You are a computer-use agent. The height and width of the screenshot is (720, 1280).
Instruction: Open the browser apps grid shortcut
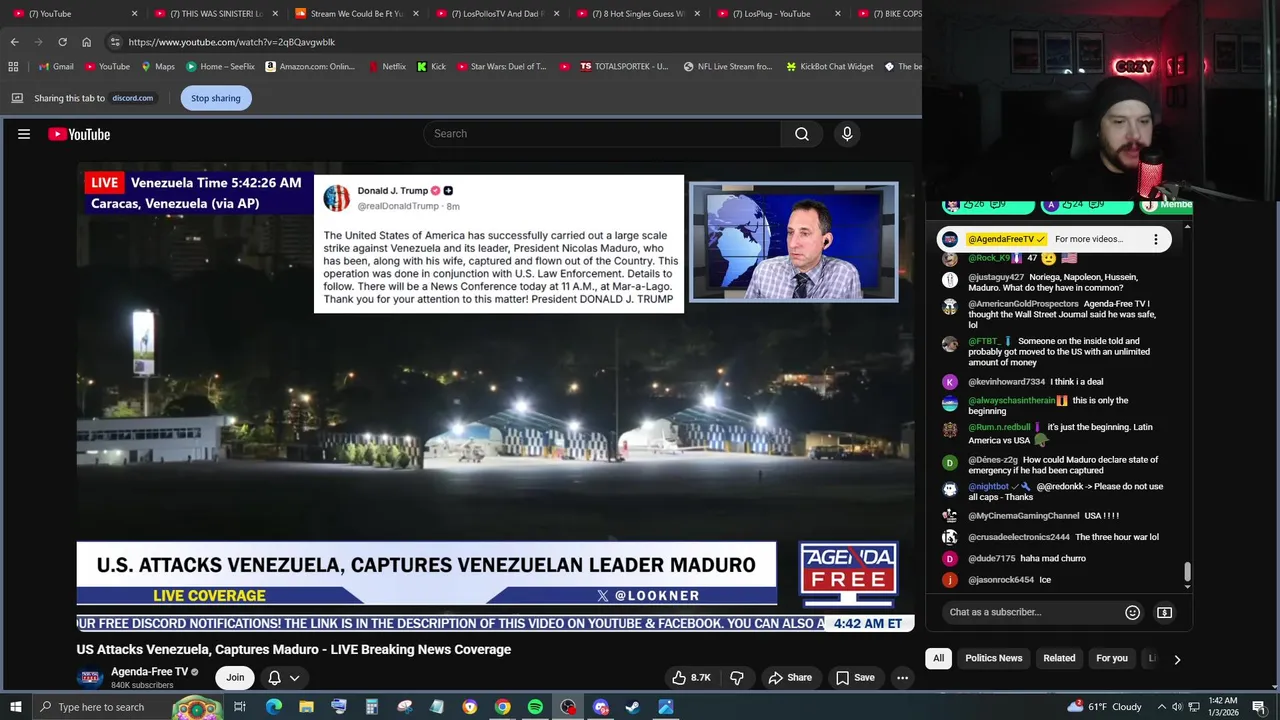(x=13, y=67)
